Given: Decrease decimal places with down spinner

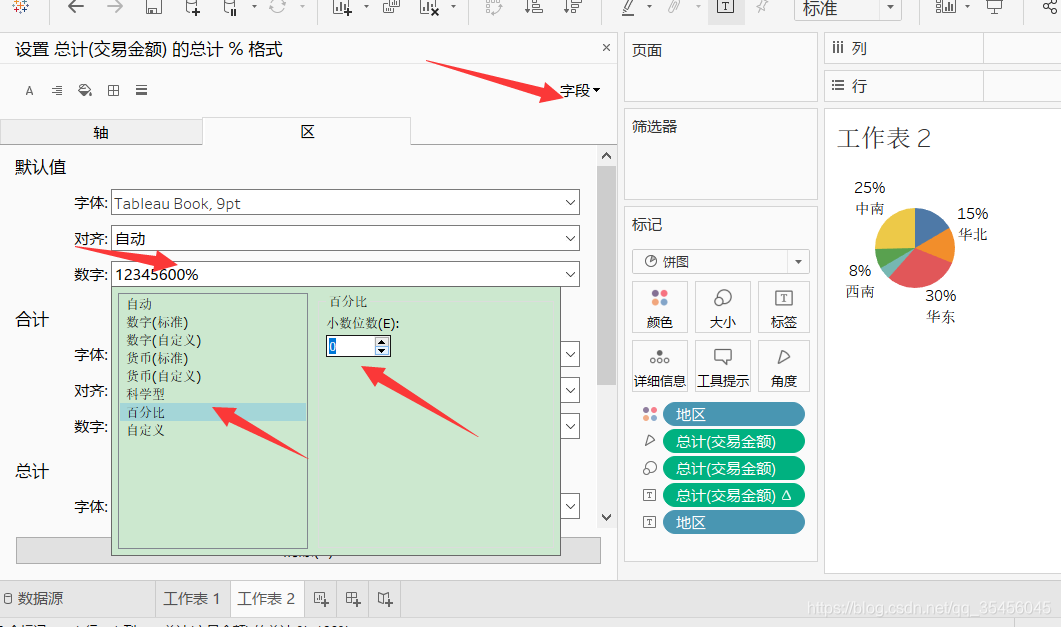Looking at the screenshot, I should tap(382, 351).
